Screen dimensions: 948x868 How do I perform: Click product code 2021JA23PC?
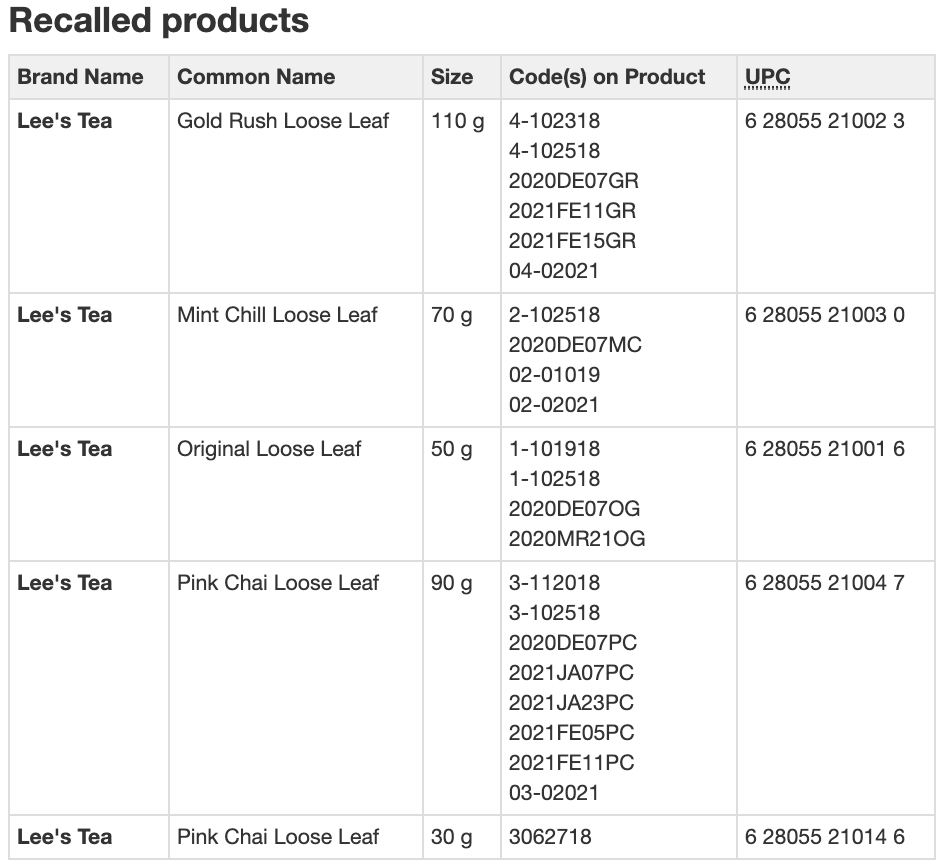pos(571,703)
